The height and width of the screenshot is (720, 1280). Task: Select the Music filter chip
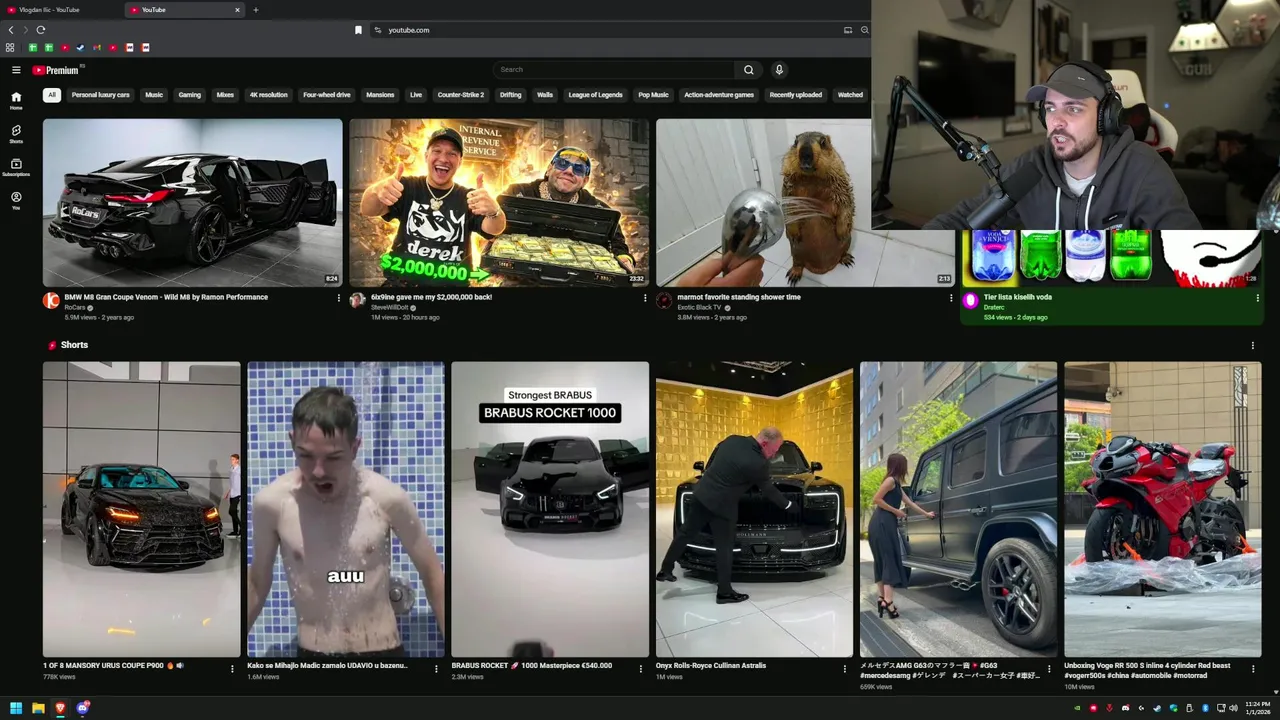coord(154,95)
